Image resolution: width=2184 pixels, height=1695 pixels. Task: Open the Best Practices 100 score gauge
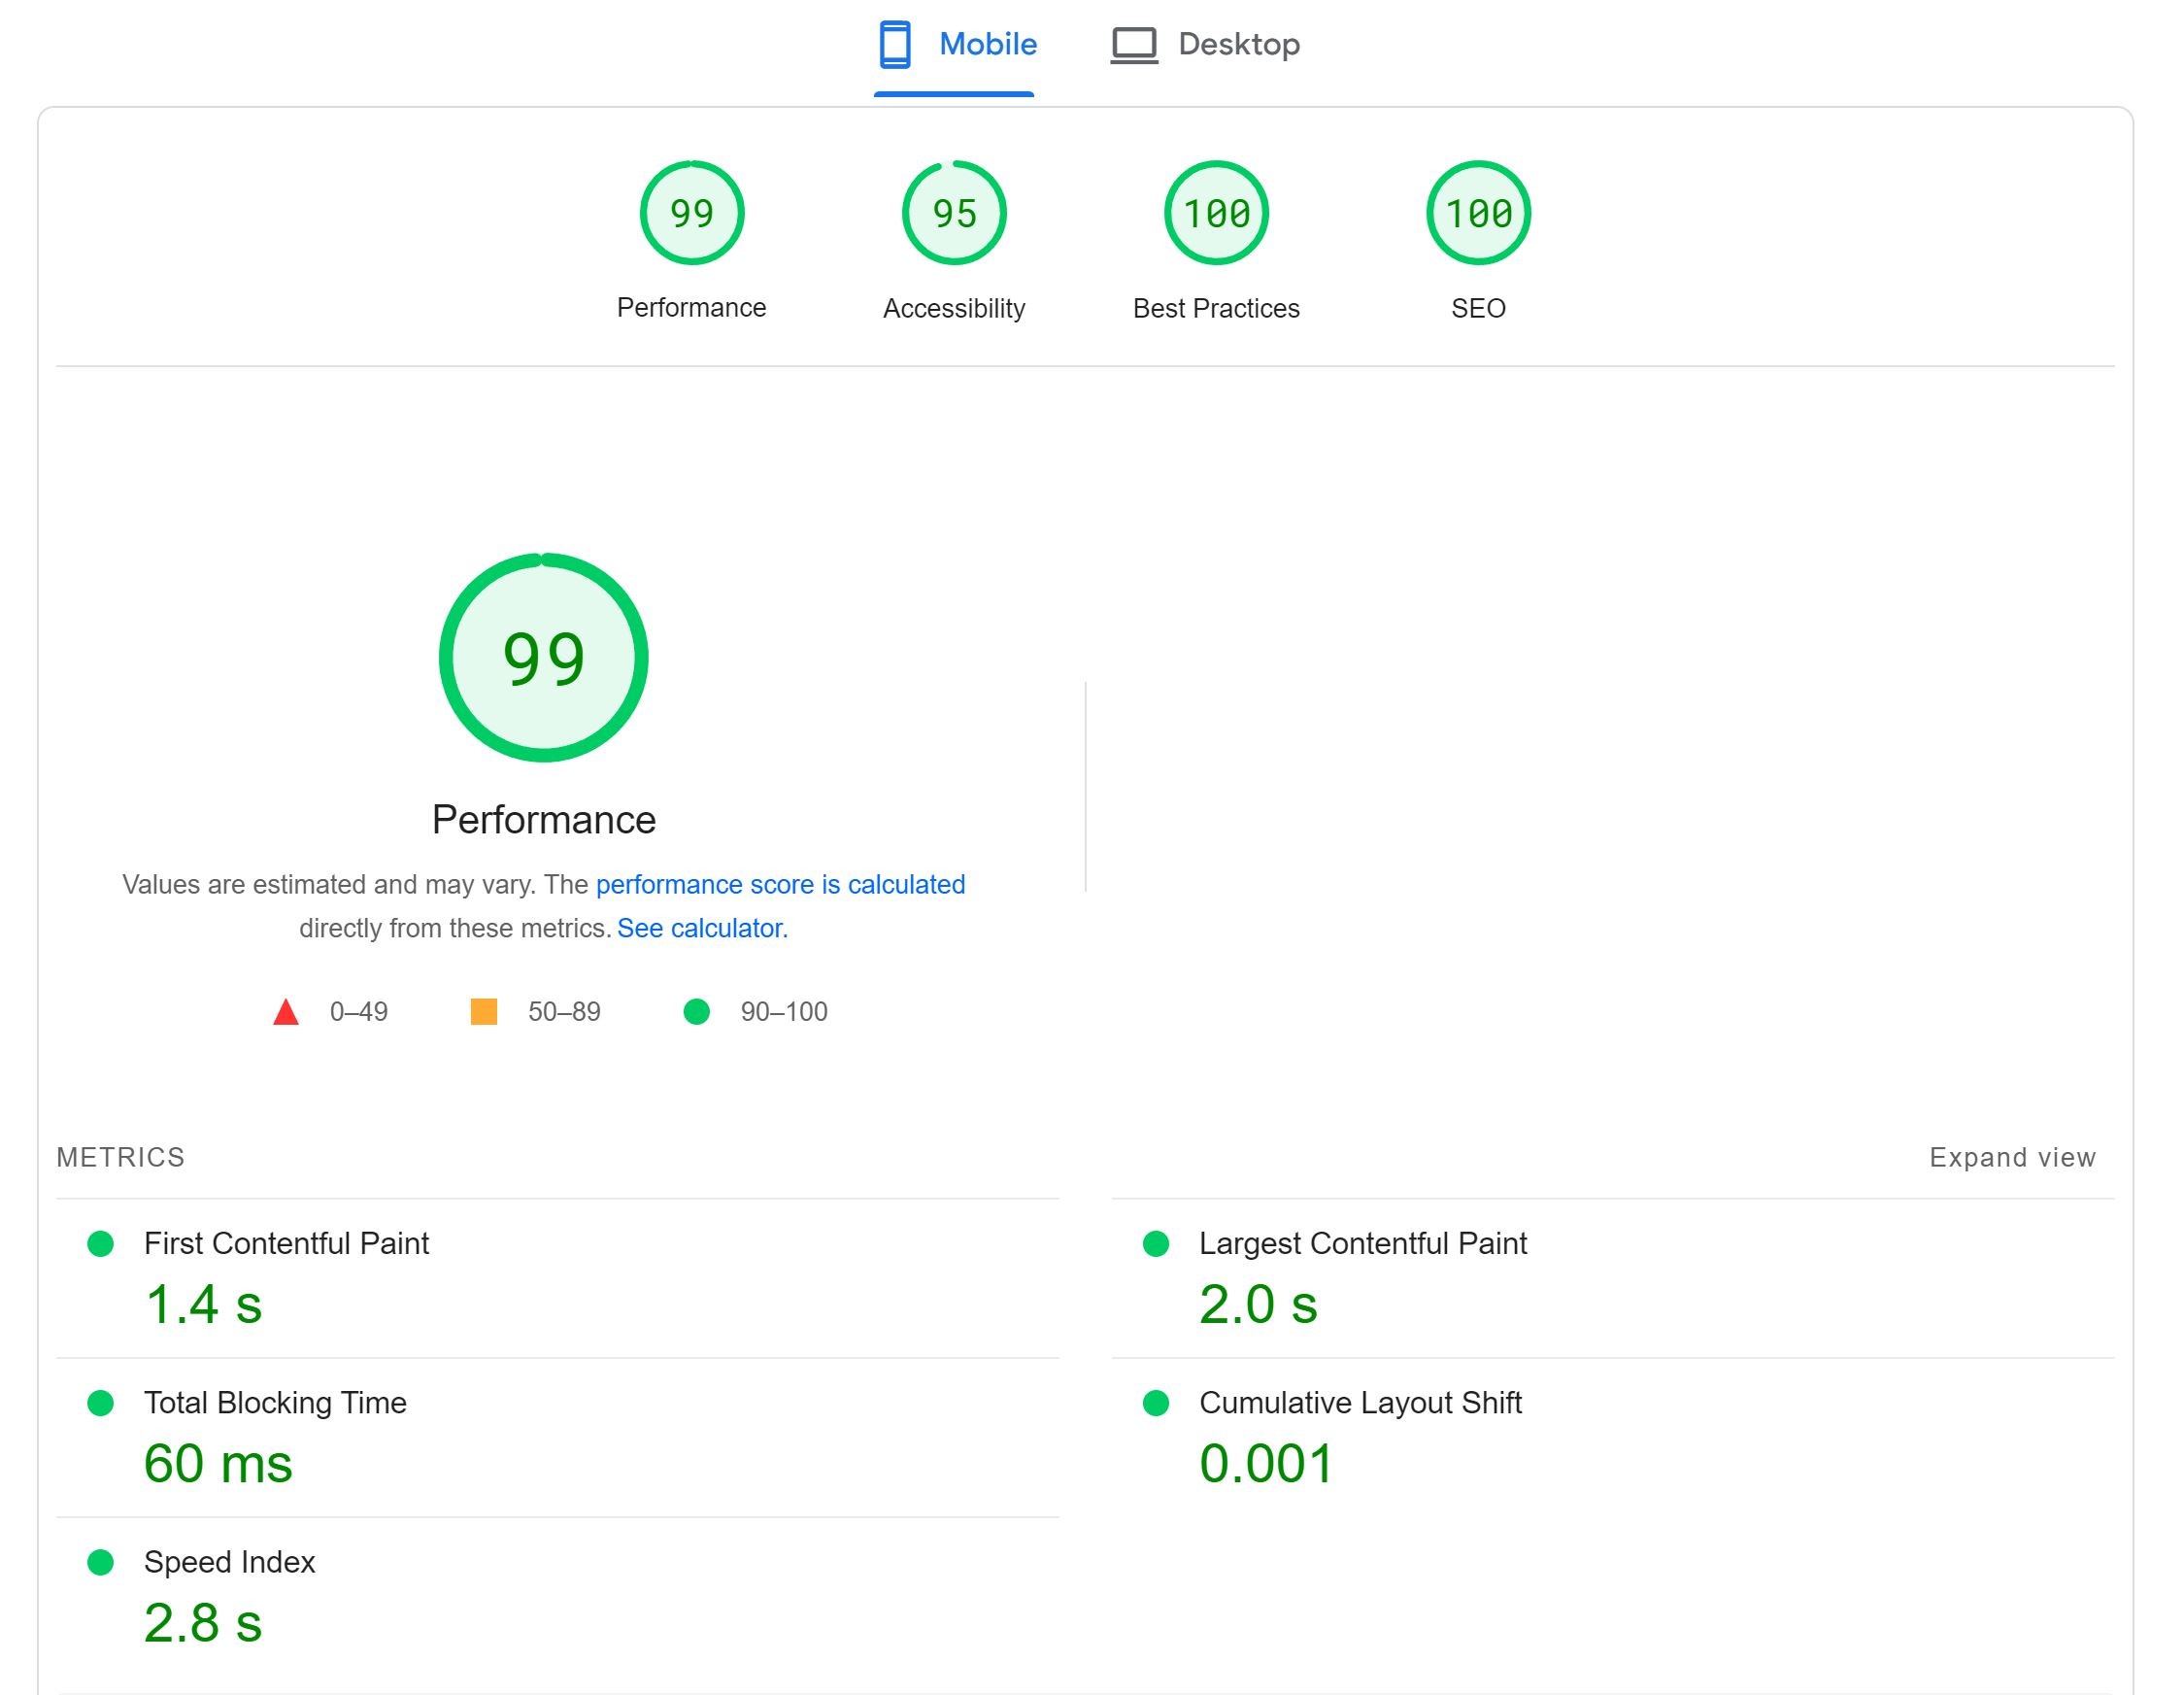[x=1216, y=213]
